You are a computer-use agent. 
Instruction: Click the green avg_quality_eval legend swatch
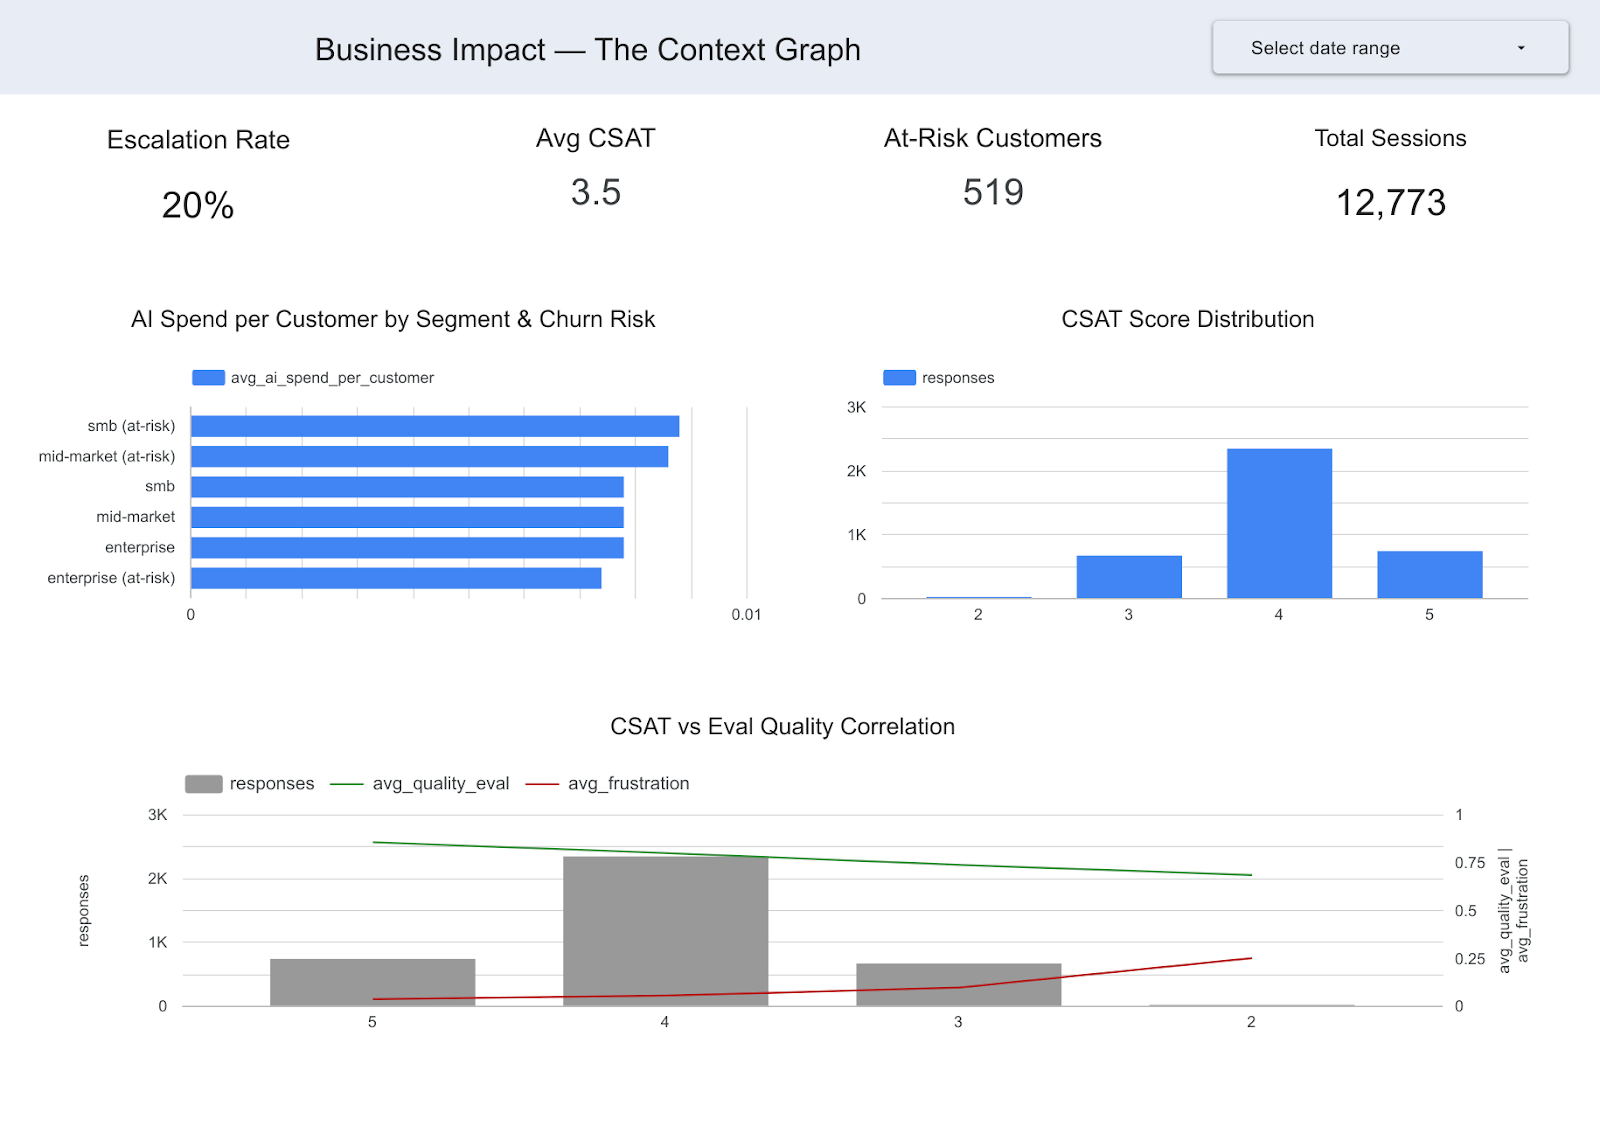tap(347, 783)
